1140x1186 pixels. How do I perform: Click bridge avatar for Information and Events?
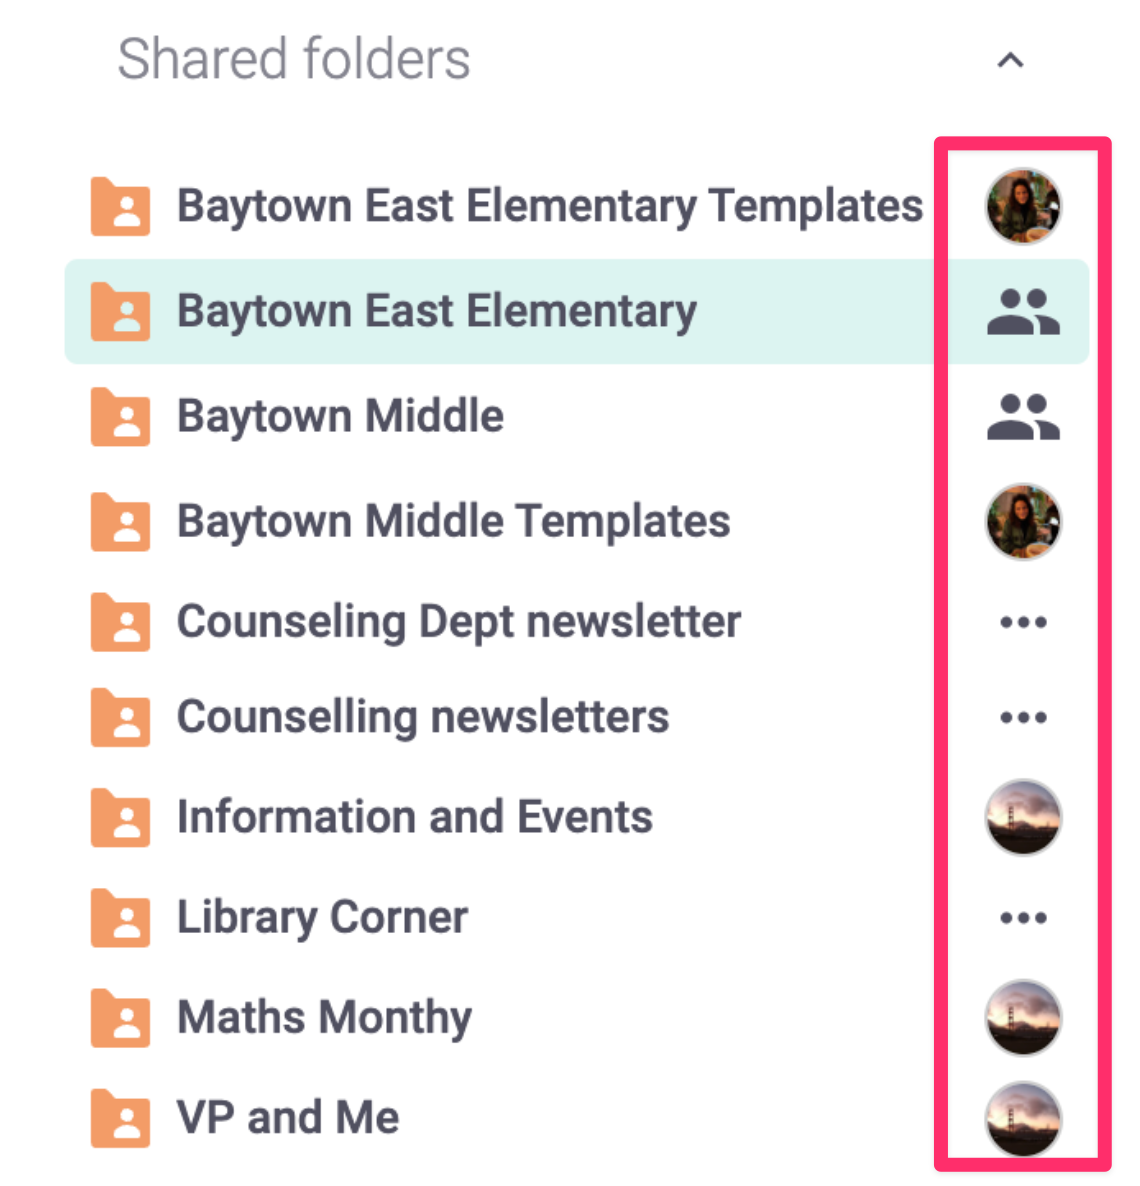pyautogui.click(x=1023, y=817)
